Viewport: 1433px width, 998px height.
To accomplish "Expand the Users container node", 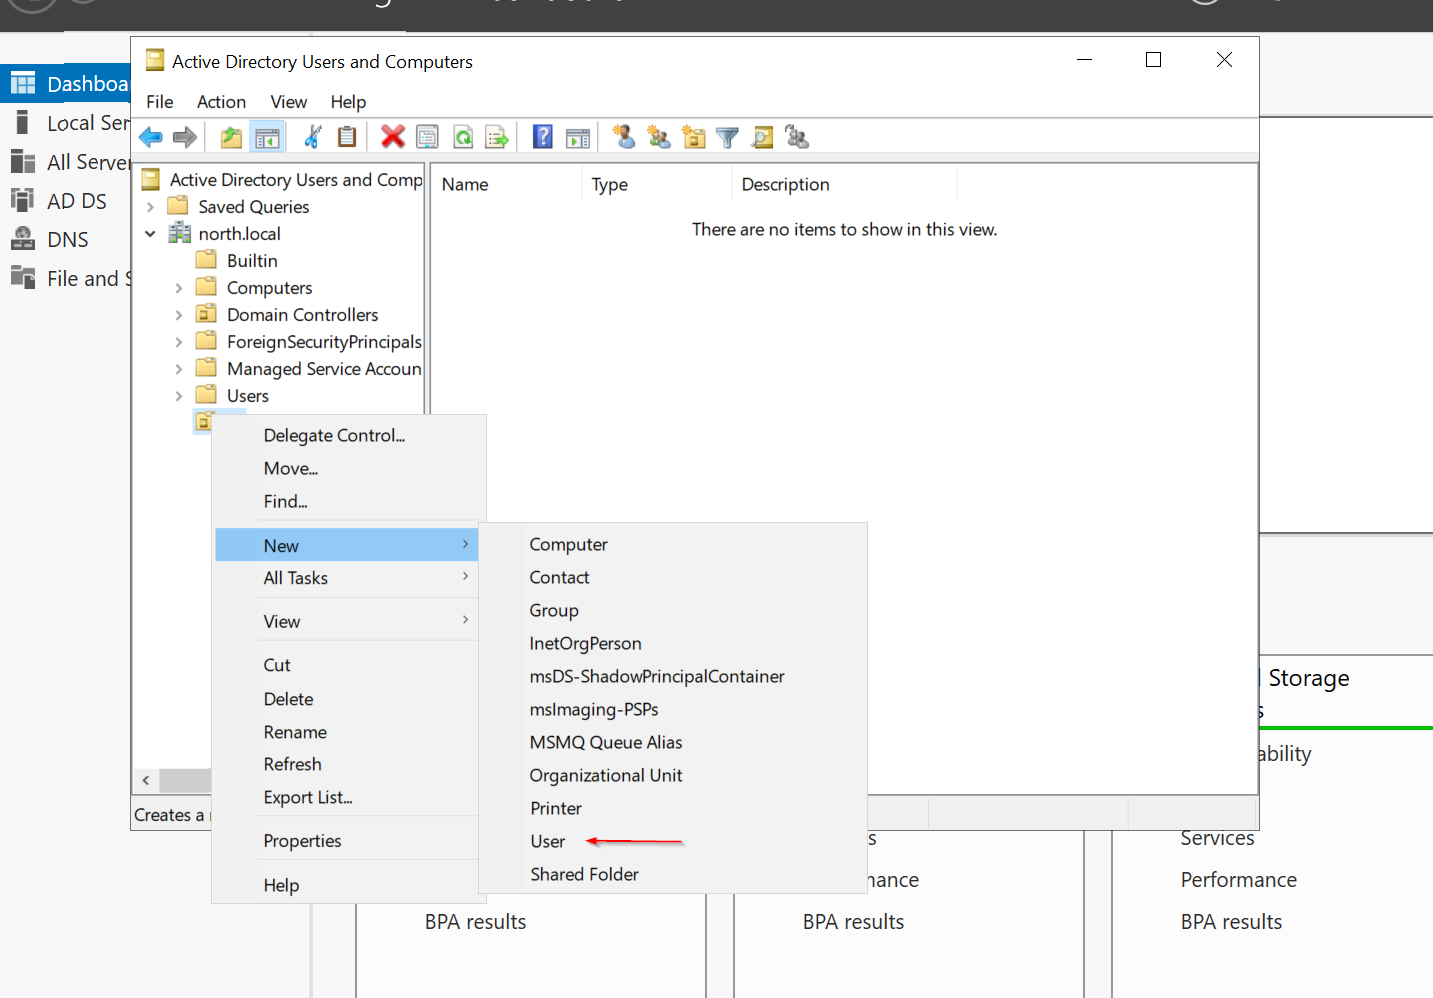I will click(x=178, y=396).
